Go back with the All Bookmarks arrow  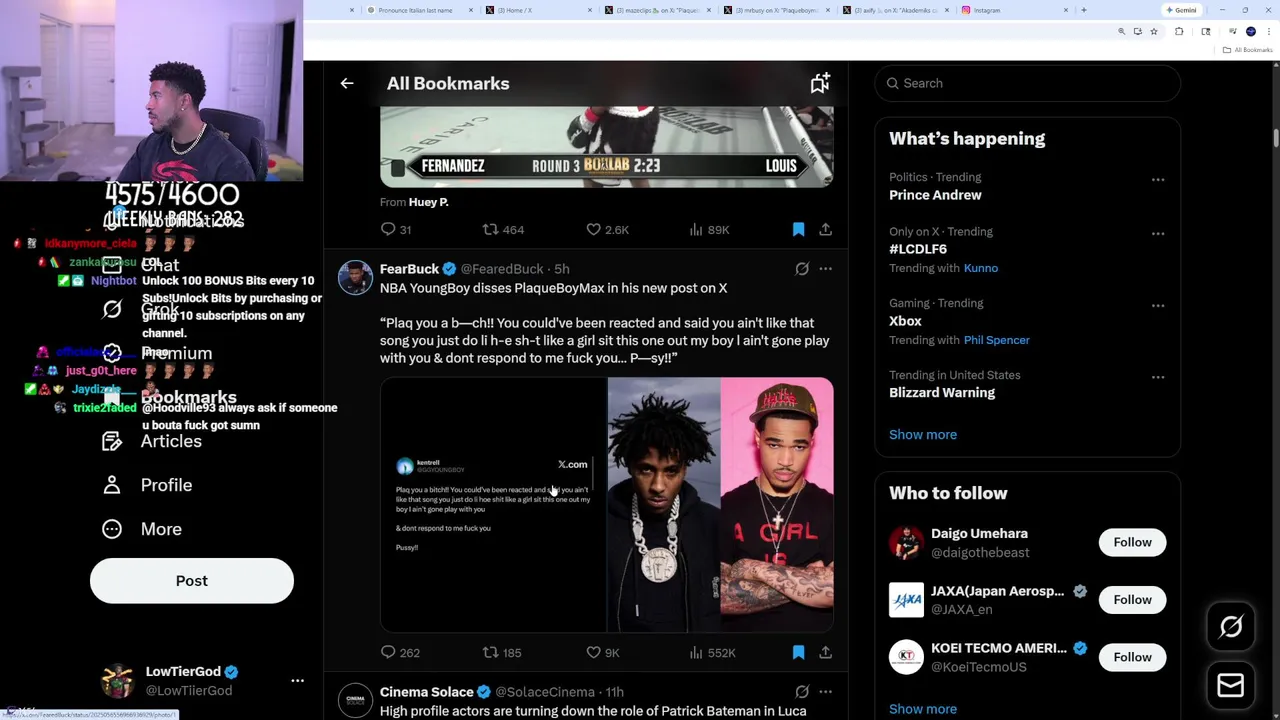click(347, 83)
